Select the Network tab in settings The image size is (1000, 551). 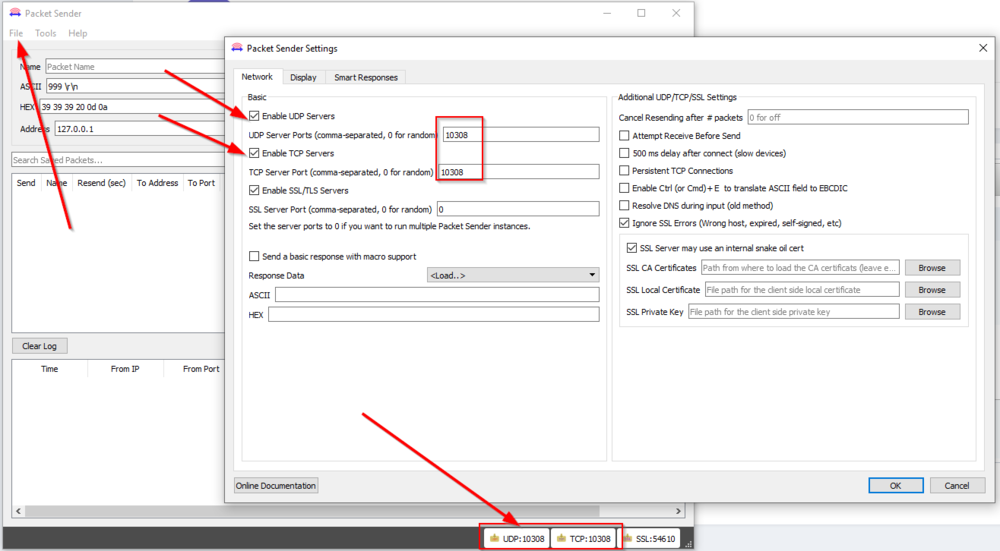tap(257, 77)
